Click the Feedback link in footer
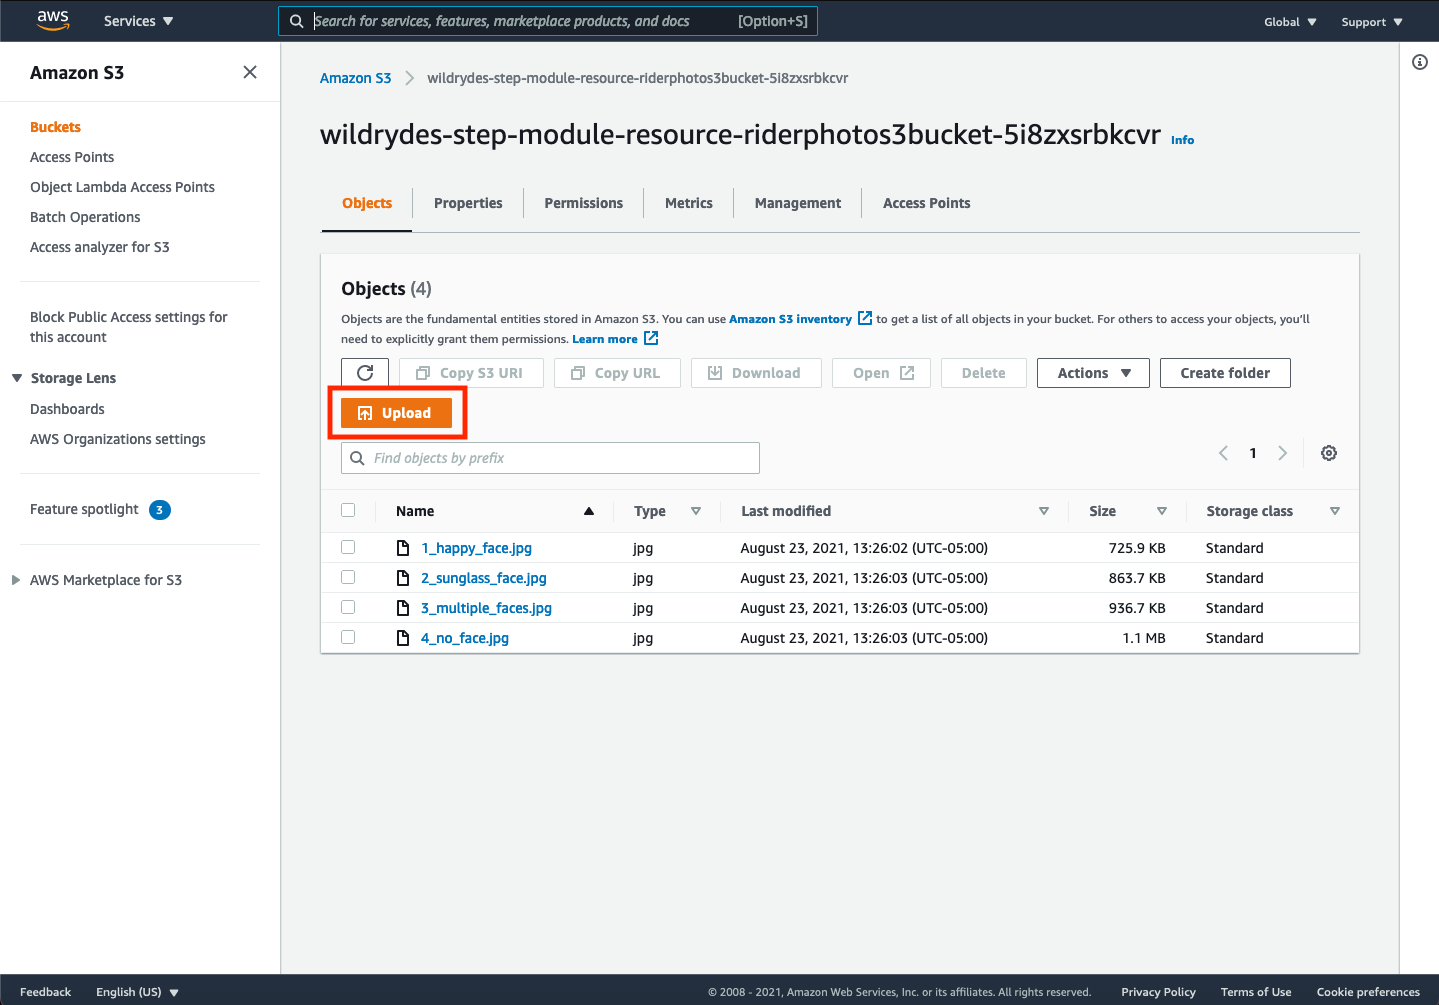The width and height of the screenshot is (1439, 1005). click(45, 992)
